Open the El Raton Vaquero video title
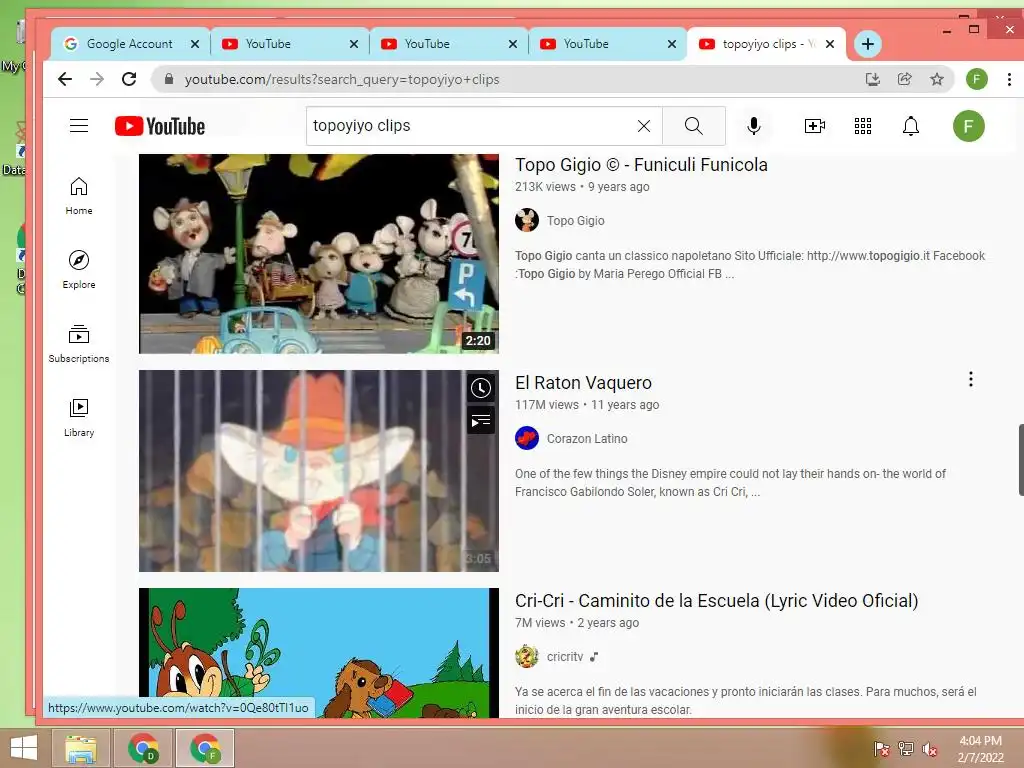The height and width of the screenshot is (768, 1024). tap(583, 383)
